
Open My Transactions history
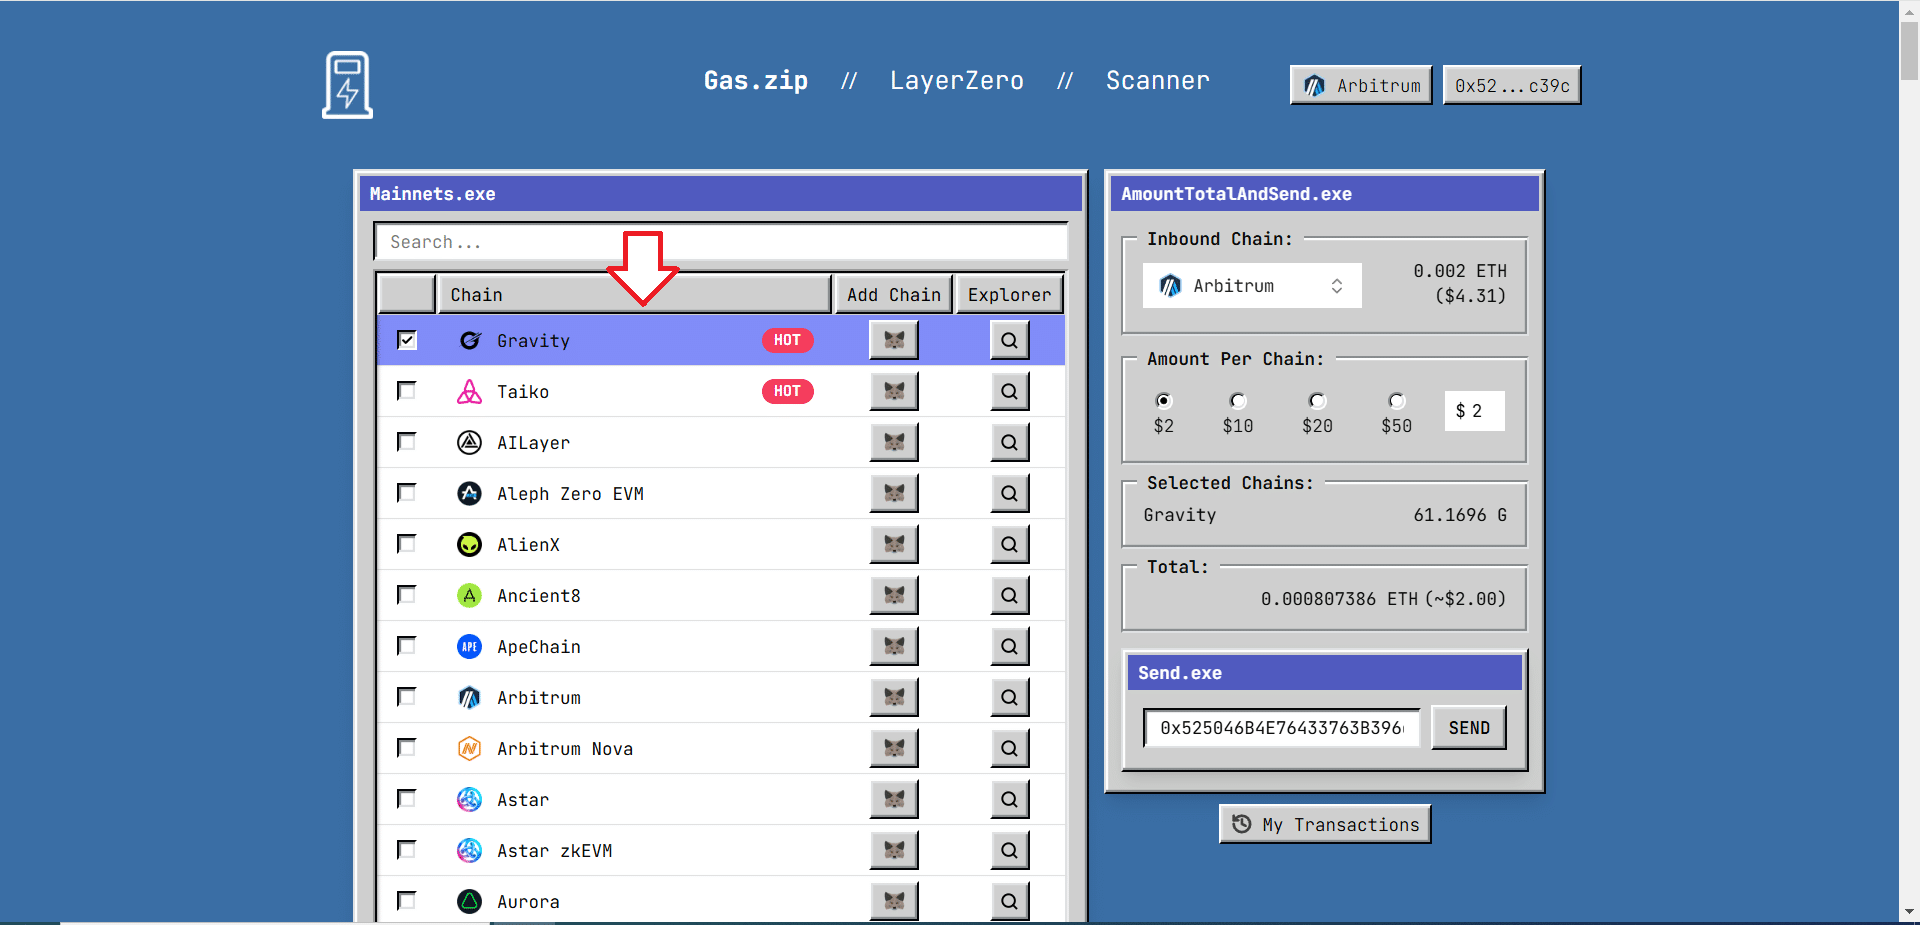1325,824
